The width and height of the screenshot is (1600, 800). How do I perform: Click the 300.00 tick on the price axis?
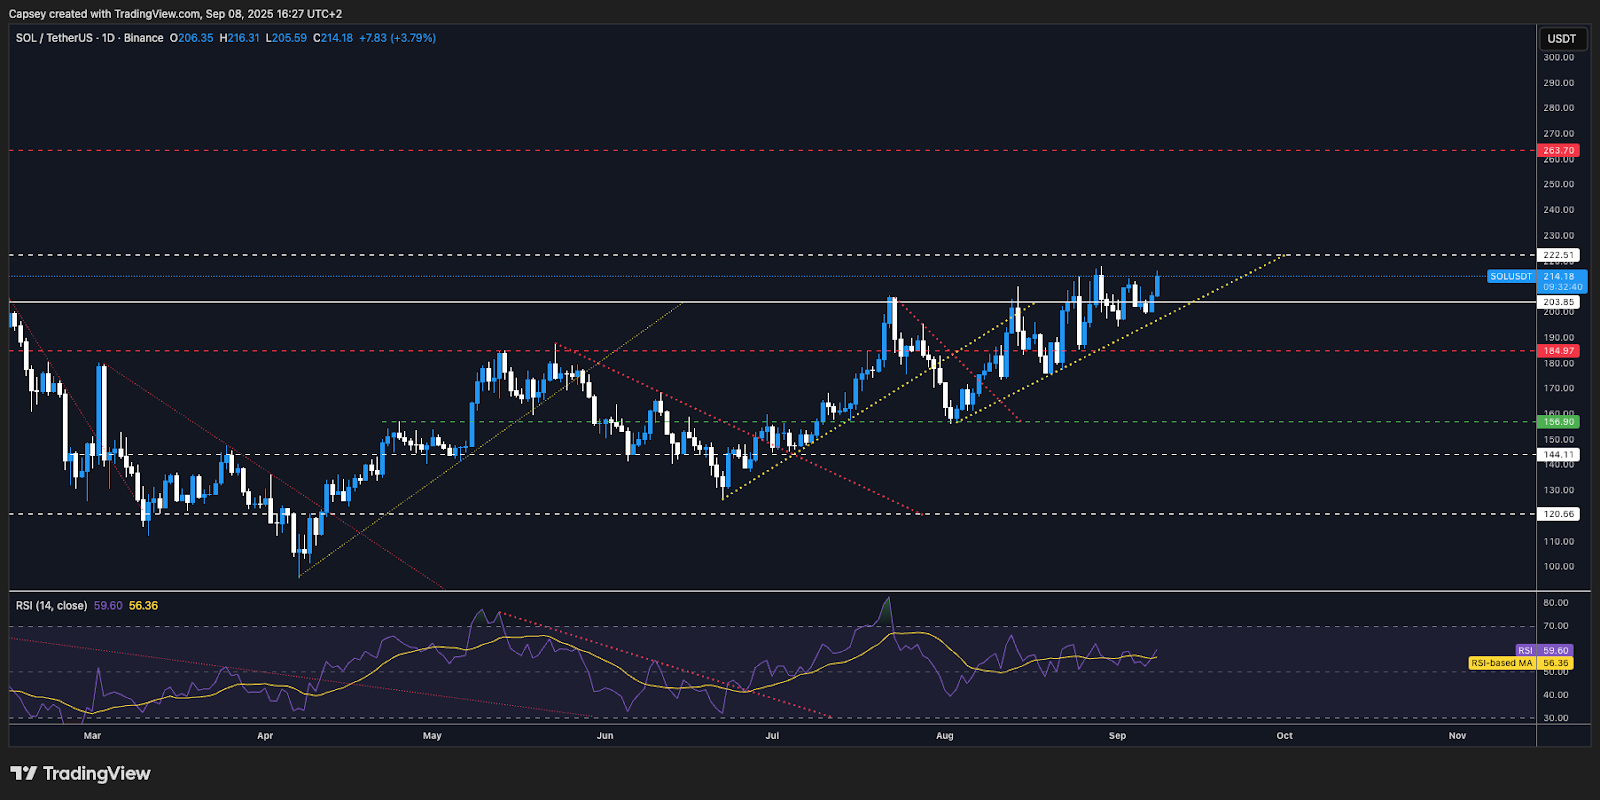pos(1558,58)
